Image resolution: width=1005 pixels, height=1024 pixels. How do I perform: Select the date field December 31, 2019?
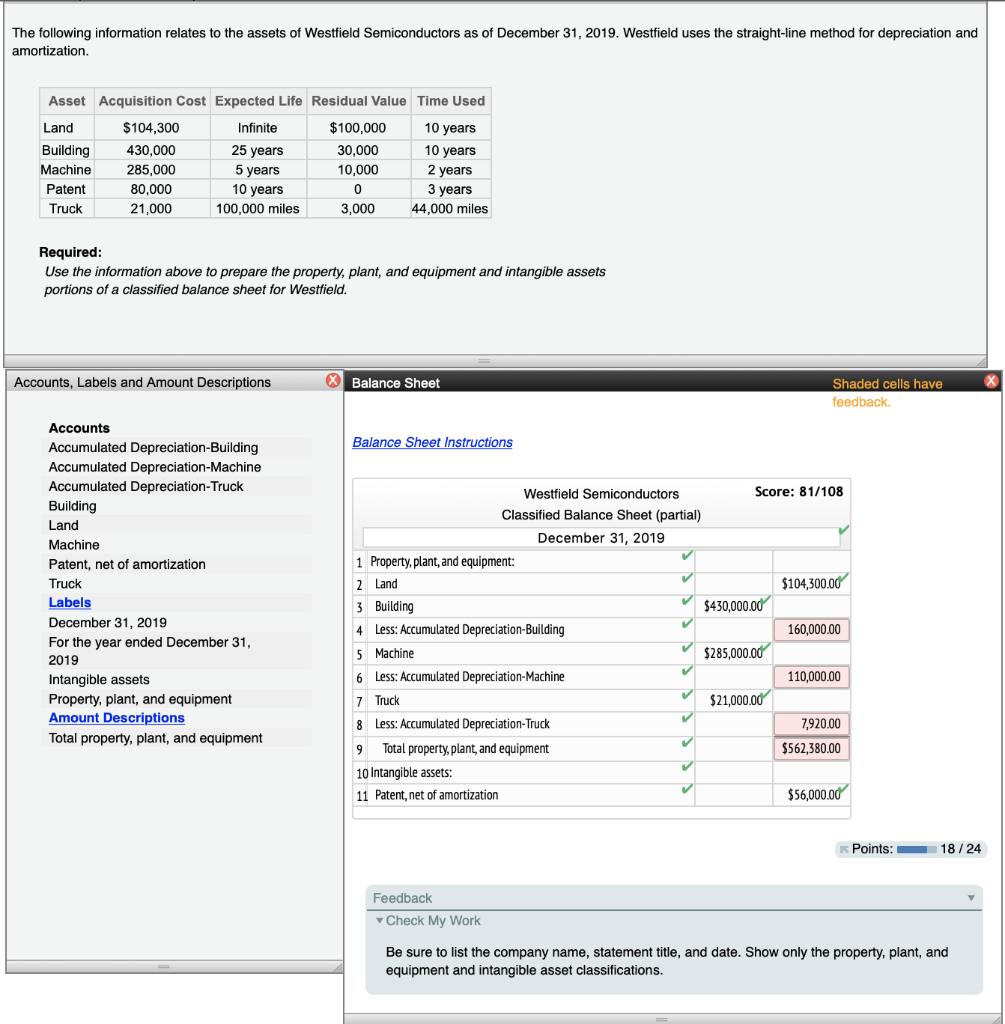pos(601,537)
